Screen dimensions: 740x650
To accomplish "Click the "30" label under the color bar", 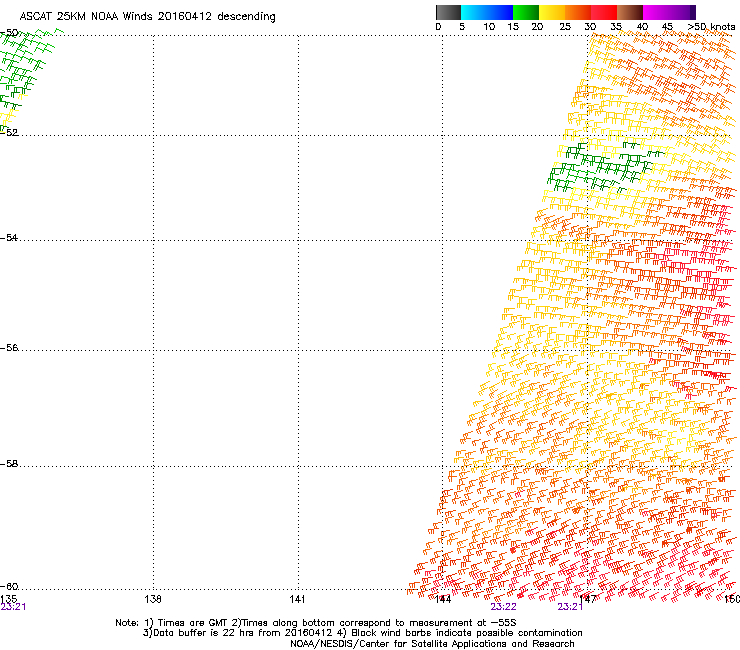I will (x=590, y=27).
